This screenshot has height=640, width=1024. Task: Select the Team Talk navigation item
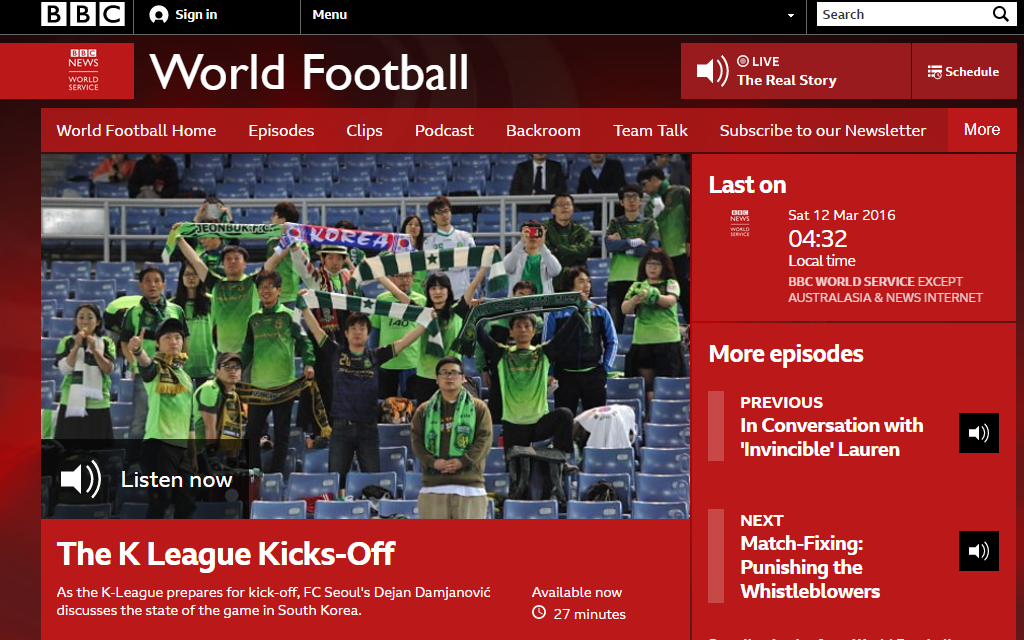(650, 131)
